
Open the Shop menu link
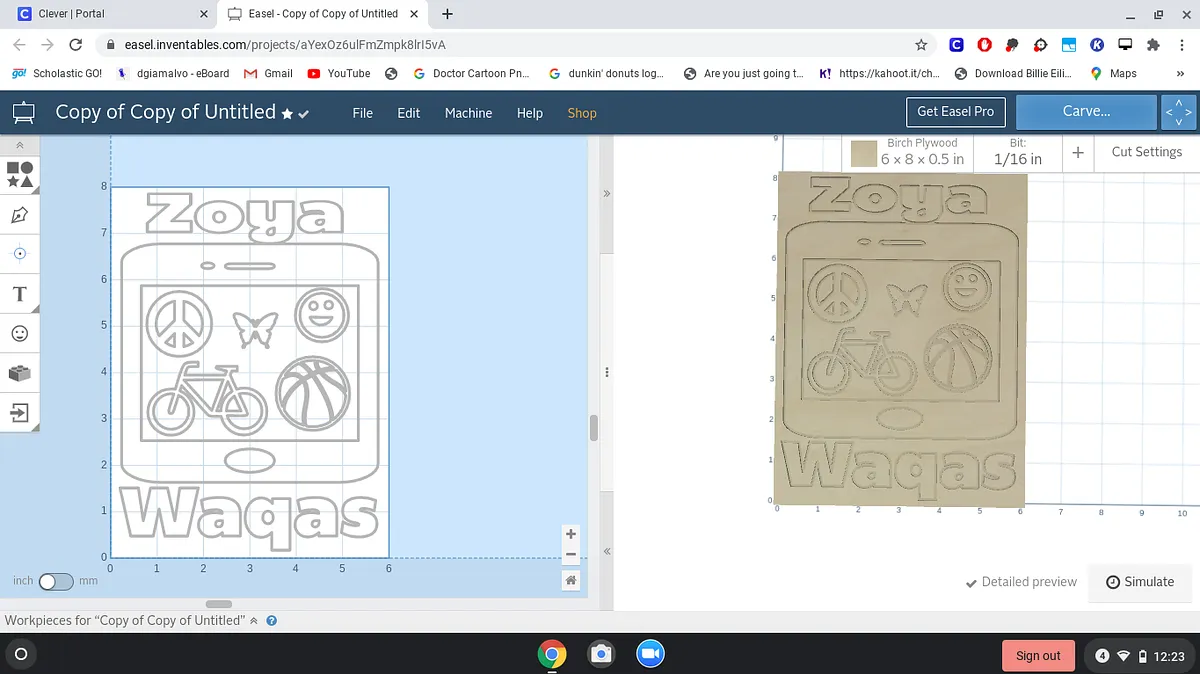(582, 113)
